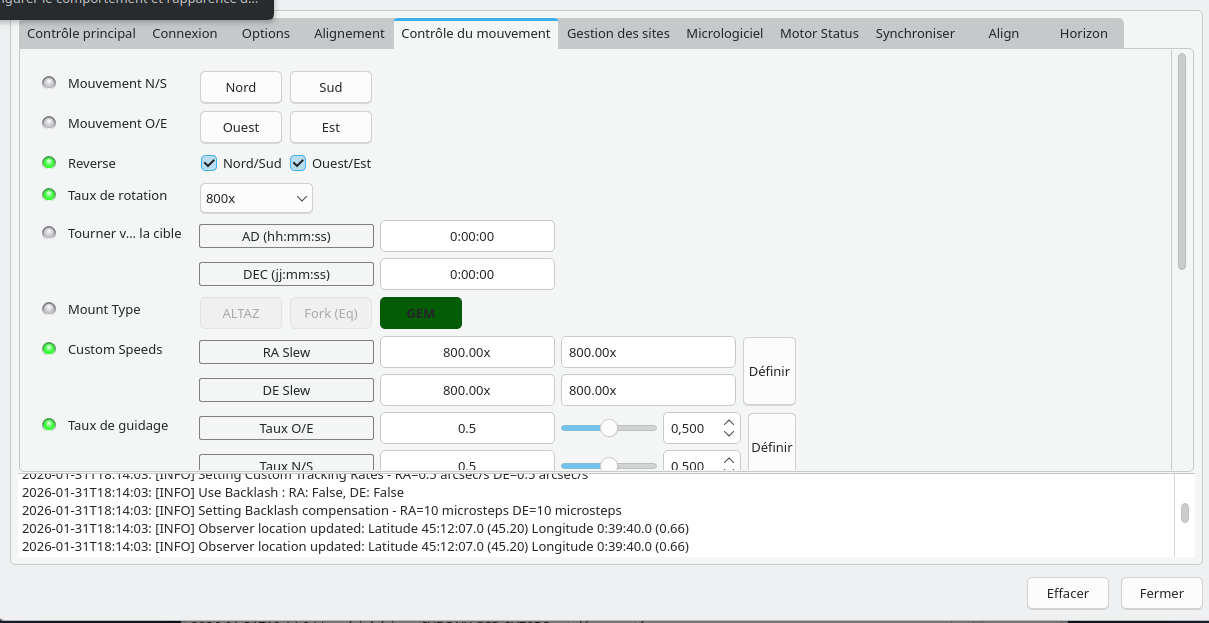Image resolution: width=1209 pixels, height=623 pixels.
Task: Open the Synchroniser tab
Action: [x=915, y=33]
